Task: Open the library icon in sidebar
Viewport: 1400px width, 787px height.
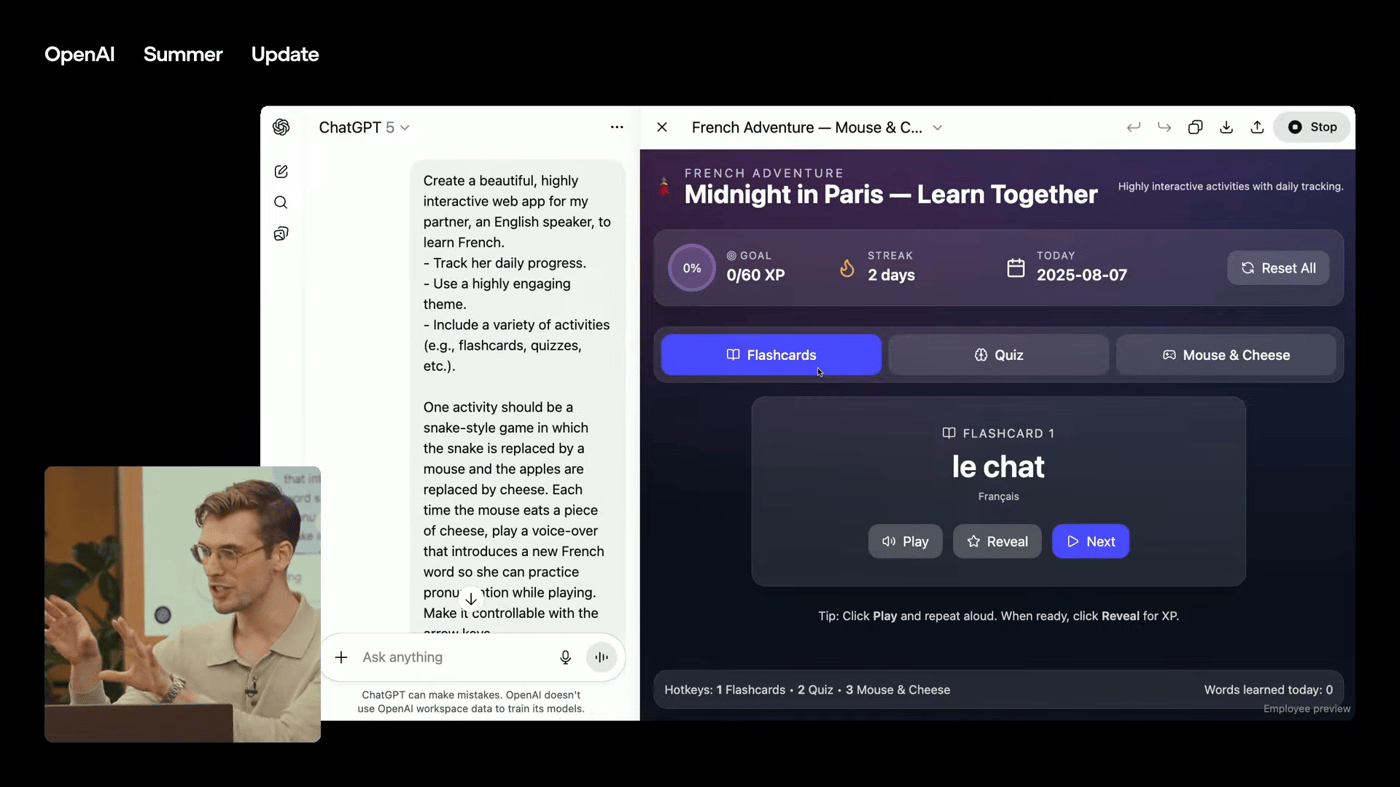Action: tap(281, 234)
